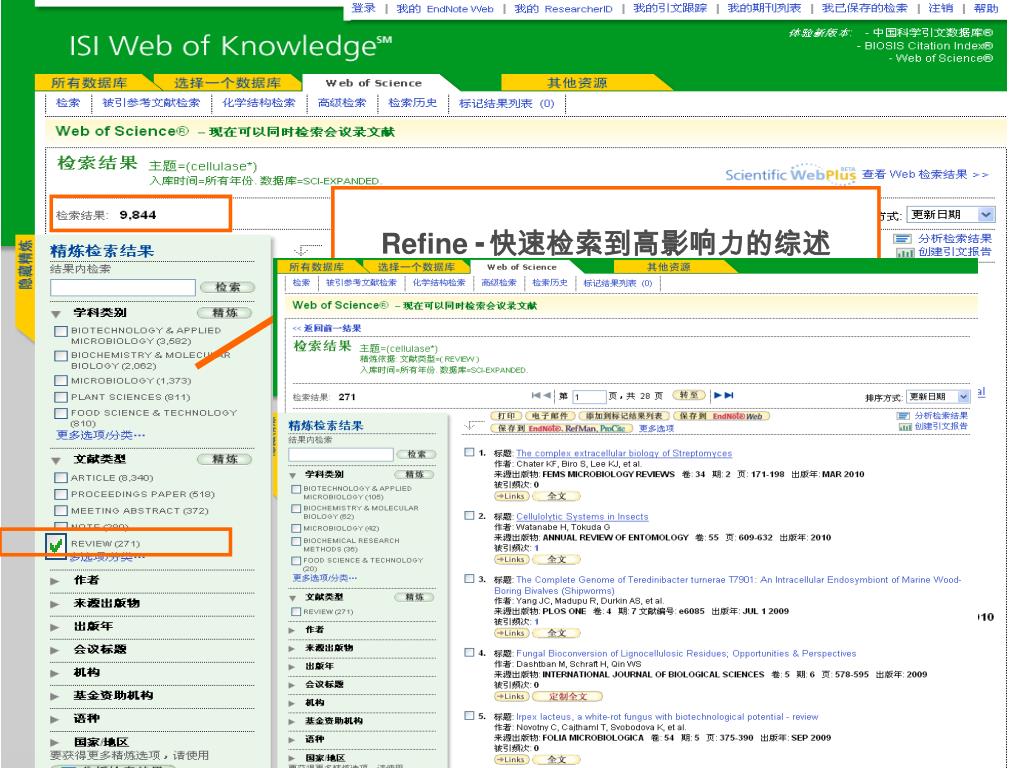The height and width of the screenshot is (768, 1024).
Task: Click the 转至 page button
Action: coord(688,395)
